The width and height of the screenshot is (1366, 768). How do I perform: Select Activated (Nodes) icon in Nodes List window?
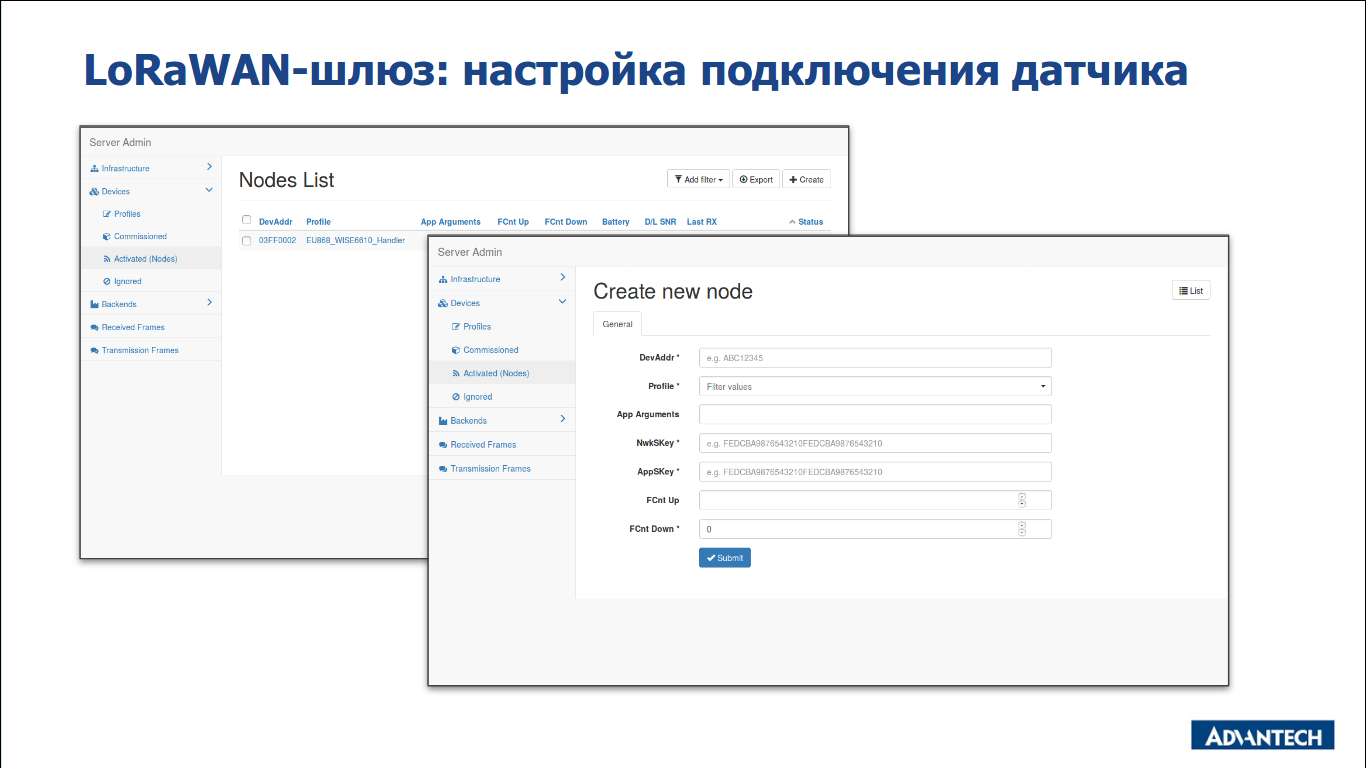point(107,259)
